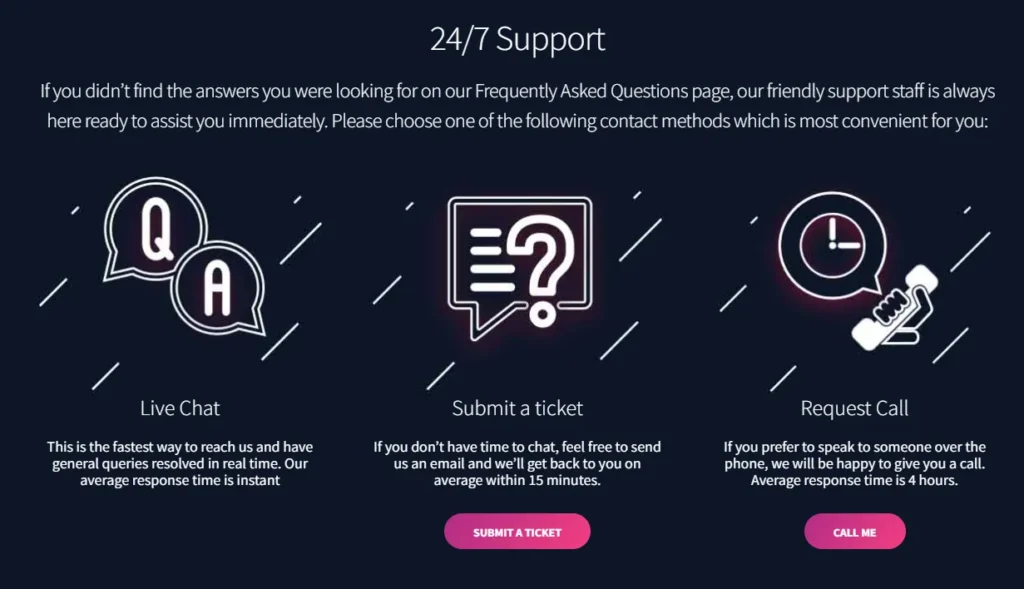Click the clock icon above Request Call

pyautogui.click(x=835, y=245)
